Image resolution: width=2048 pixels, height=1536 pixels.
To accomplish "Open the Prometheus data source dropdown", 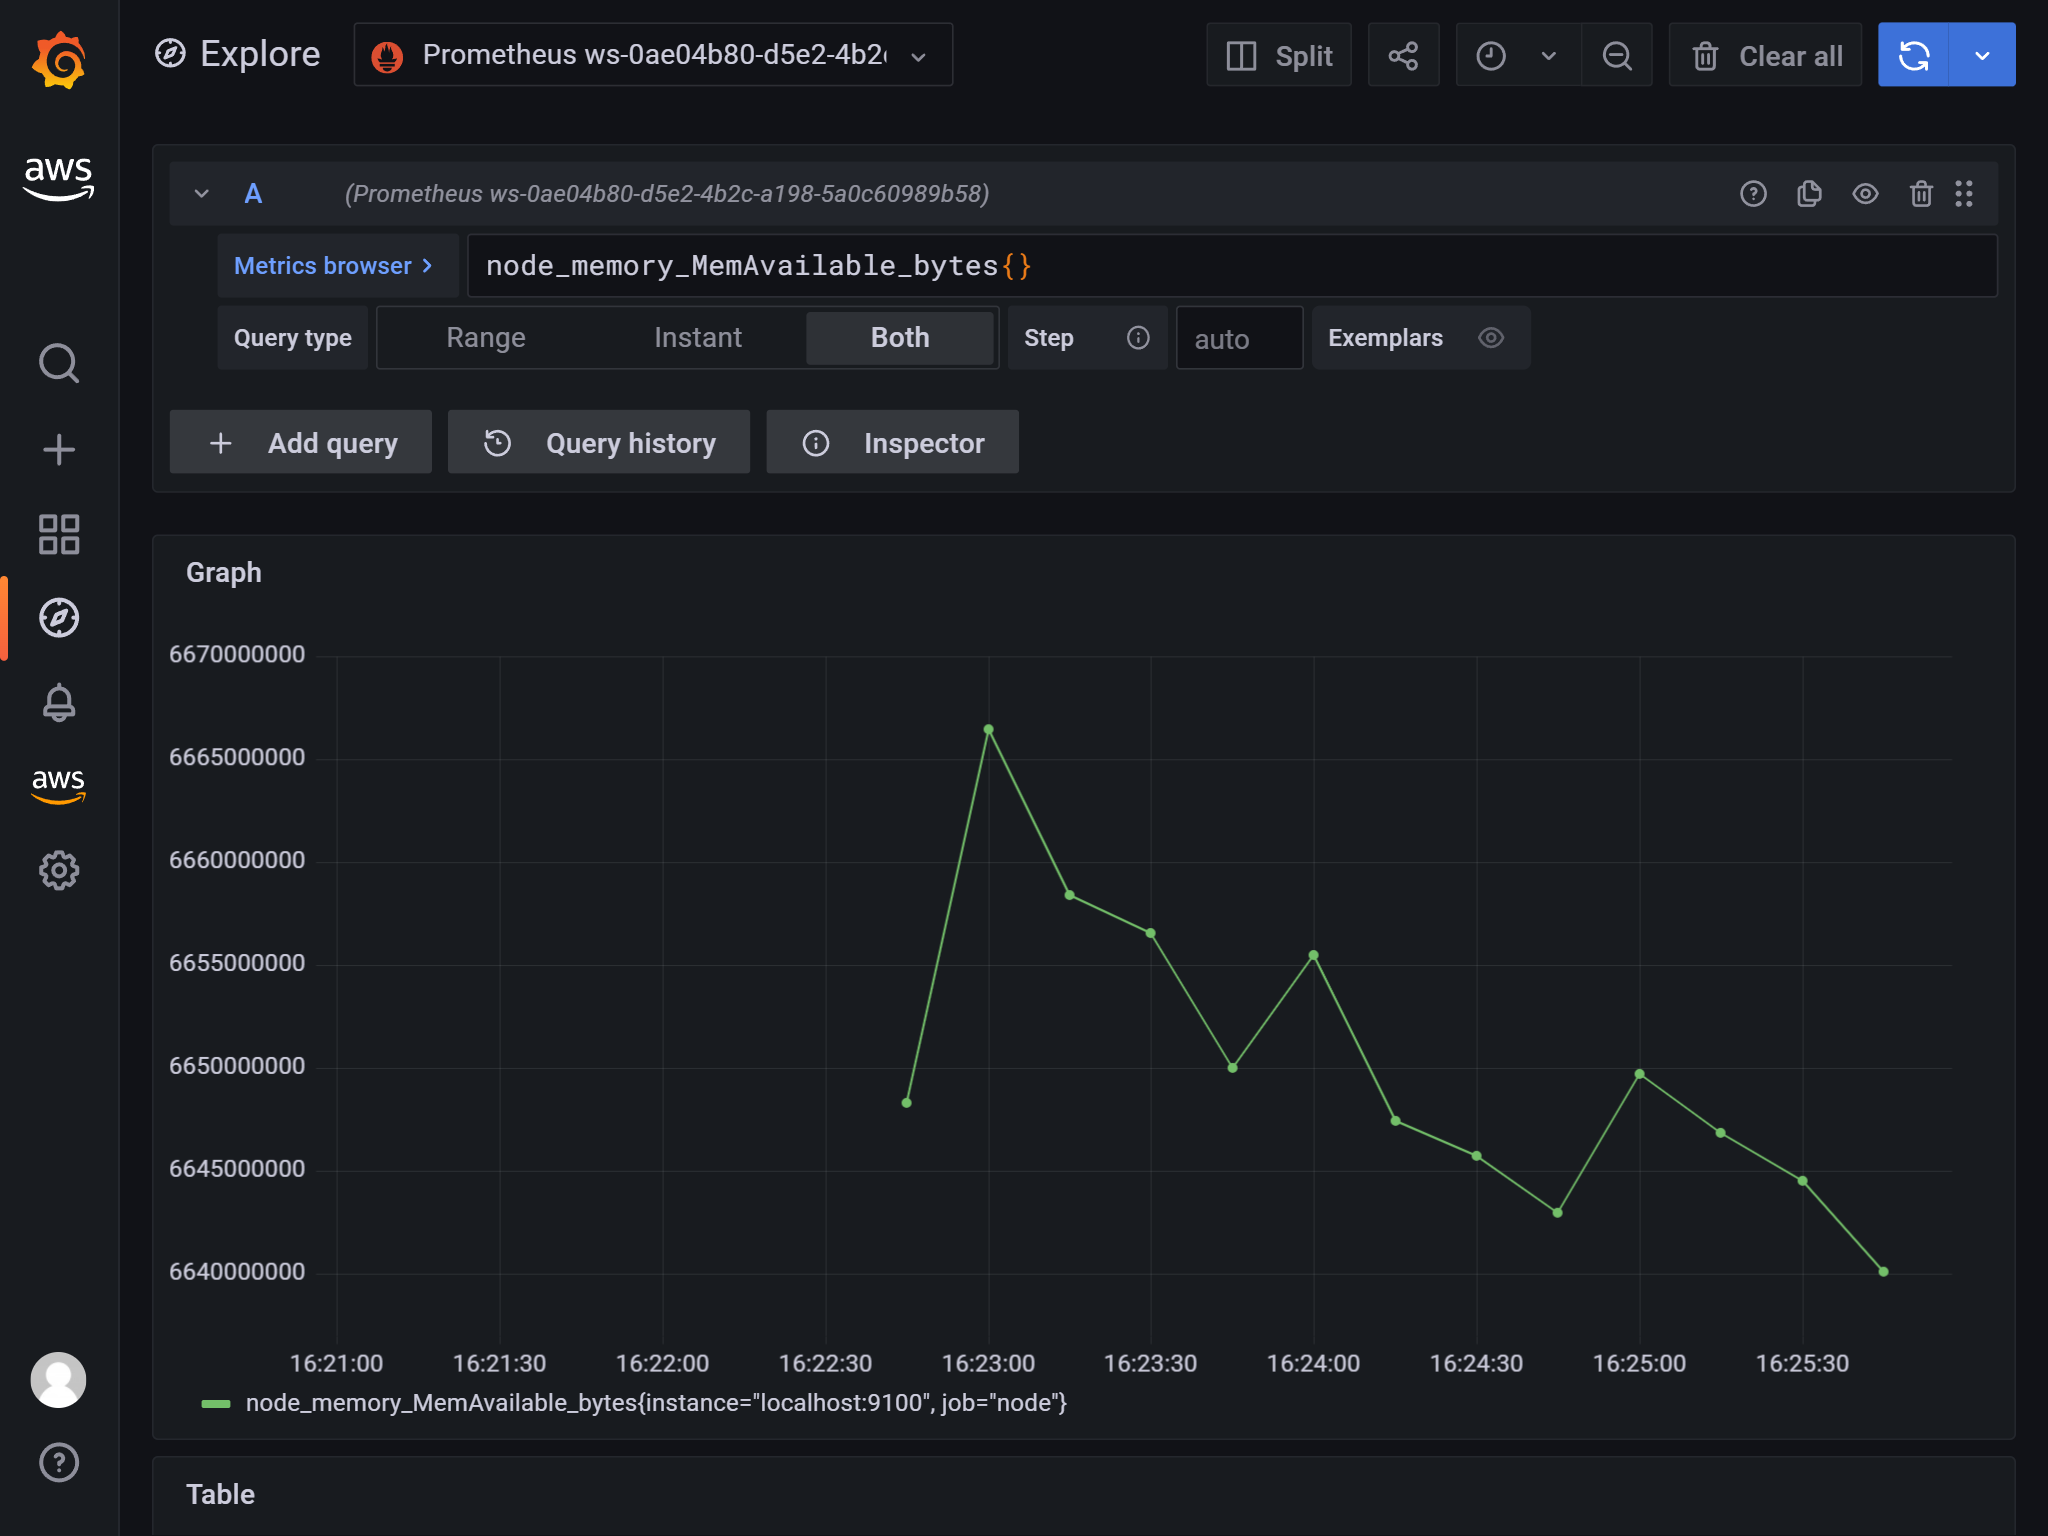I will point(650,55).
